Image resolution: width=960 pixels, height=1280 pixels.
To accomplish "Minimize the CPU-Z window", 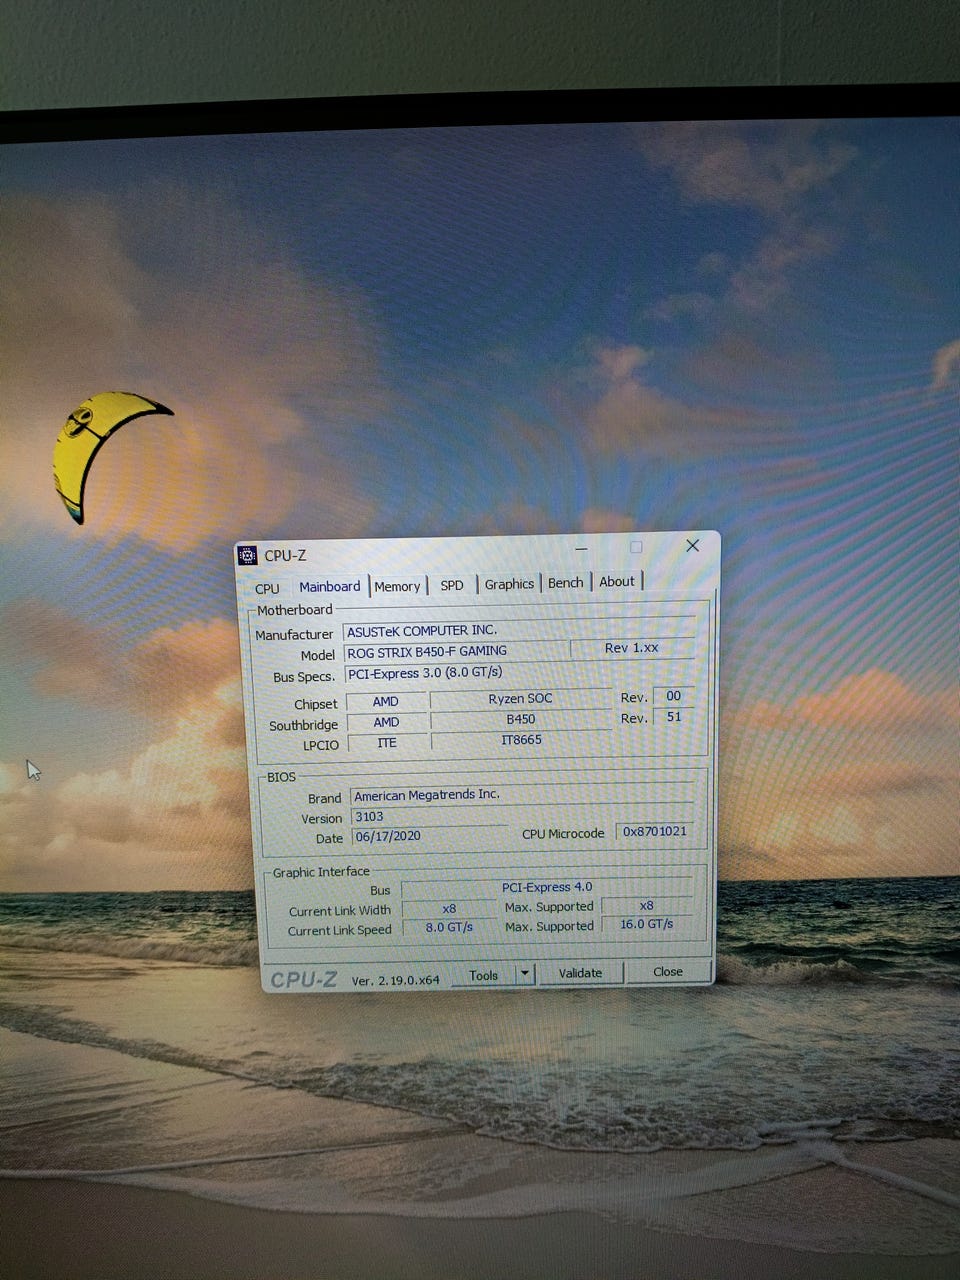I will 582,548.
